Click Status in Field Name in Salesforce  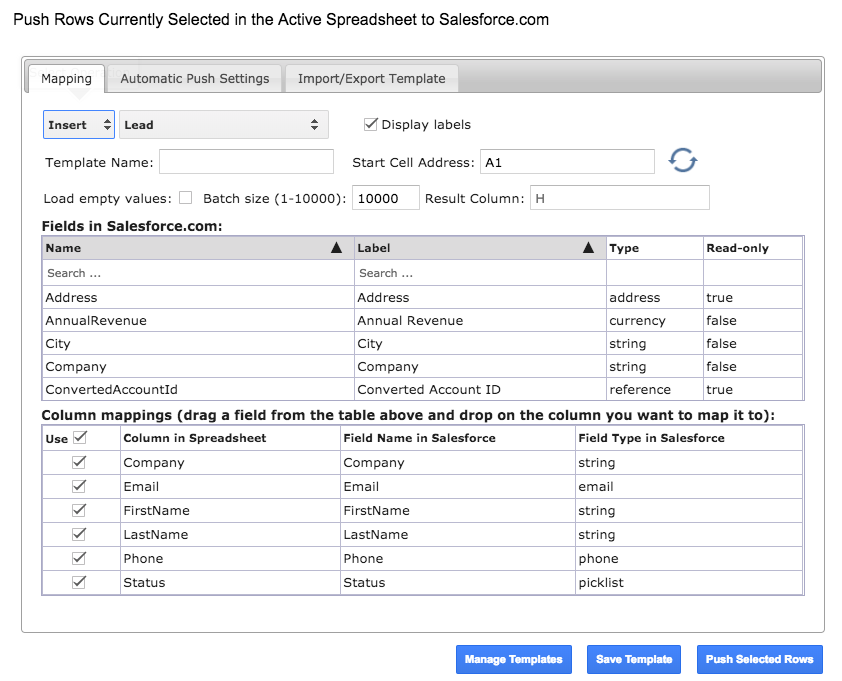tap(458, 583)
